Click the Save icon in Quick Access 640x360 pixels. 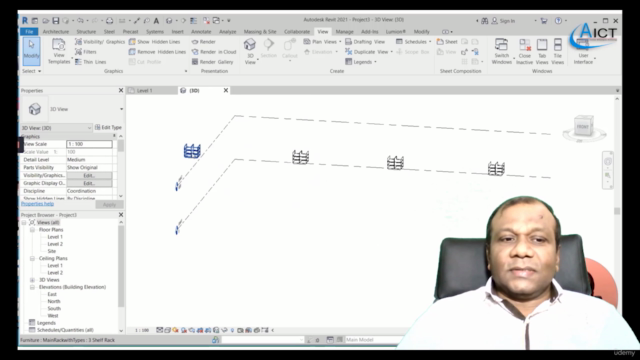pyautogui.click(x=56, y=20)
